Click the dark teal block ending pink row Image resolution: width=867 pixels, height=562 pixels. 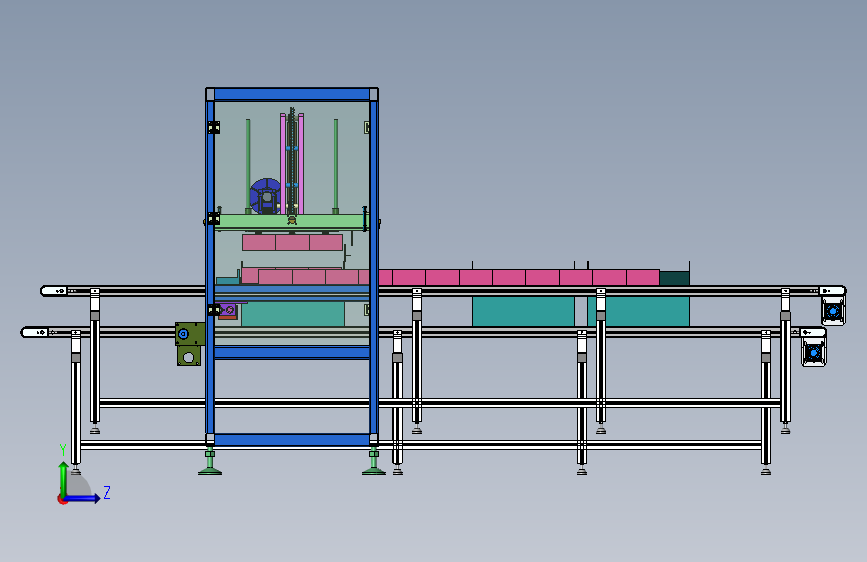coord(674,278)
